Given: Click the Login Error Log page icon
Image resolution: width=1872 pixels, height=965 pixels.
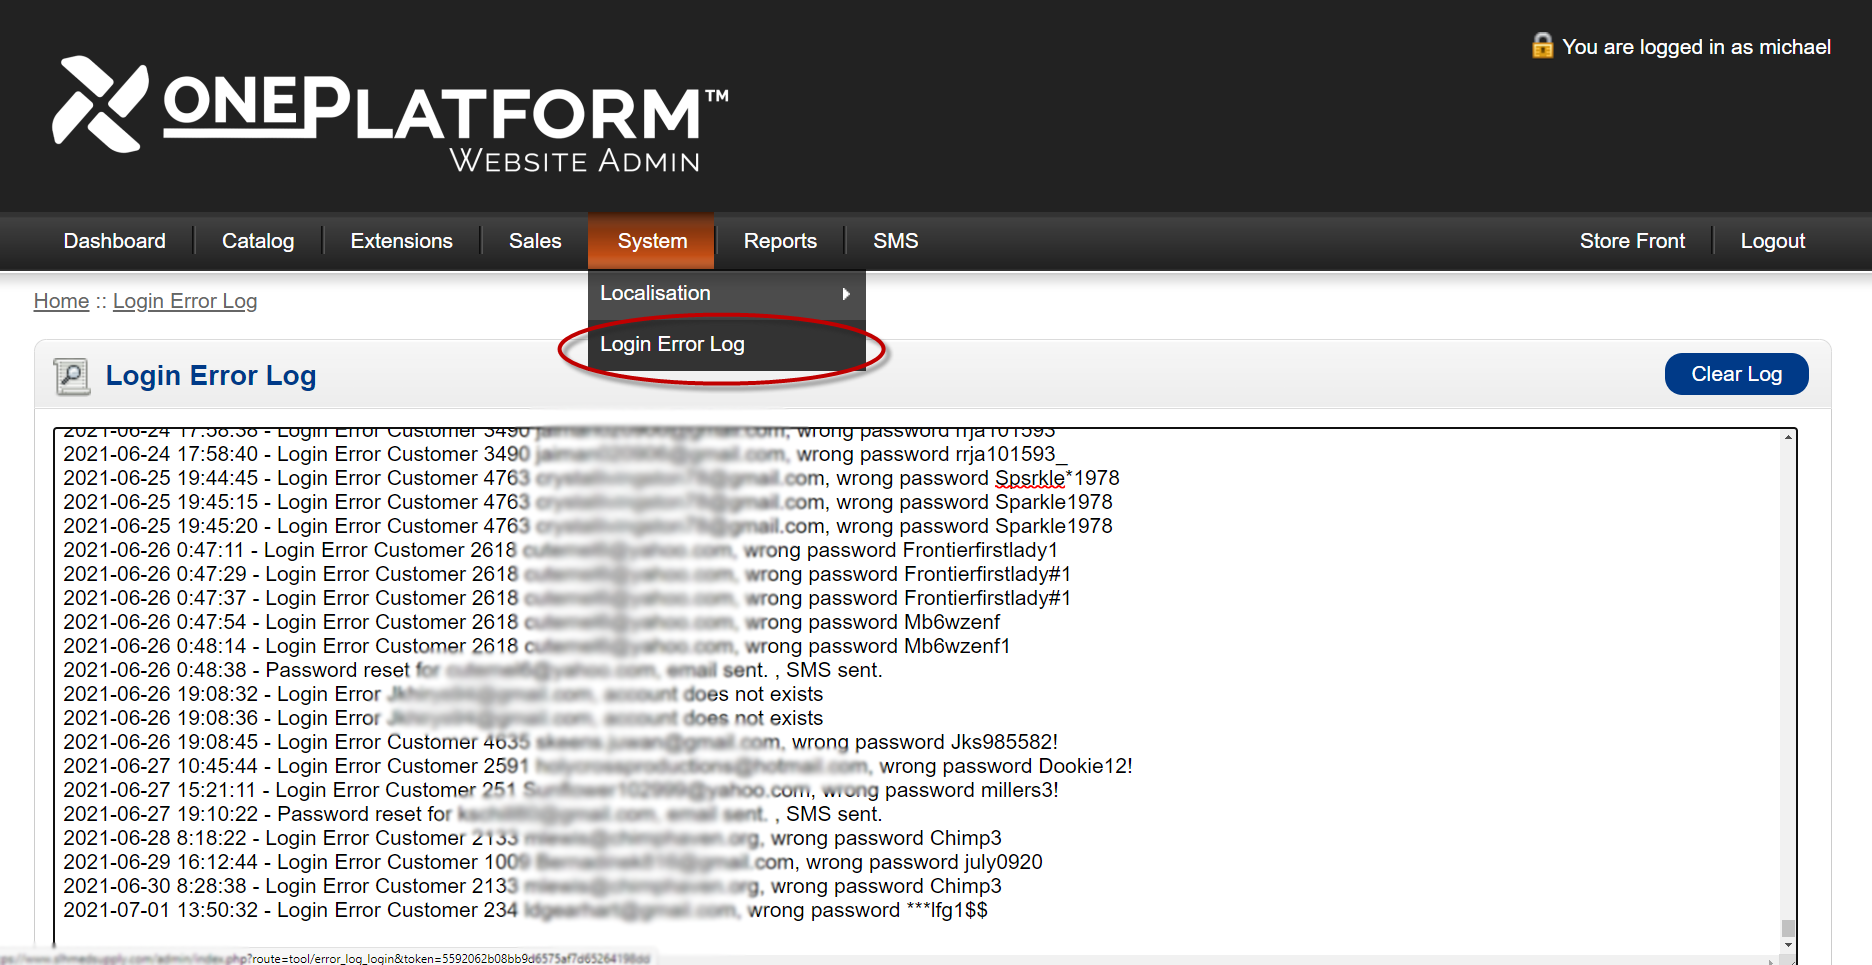Looking at the screenshot, I should tap(72, 376).
